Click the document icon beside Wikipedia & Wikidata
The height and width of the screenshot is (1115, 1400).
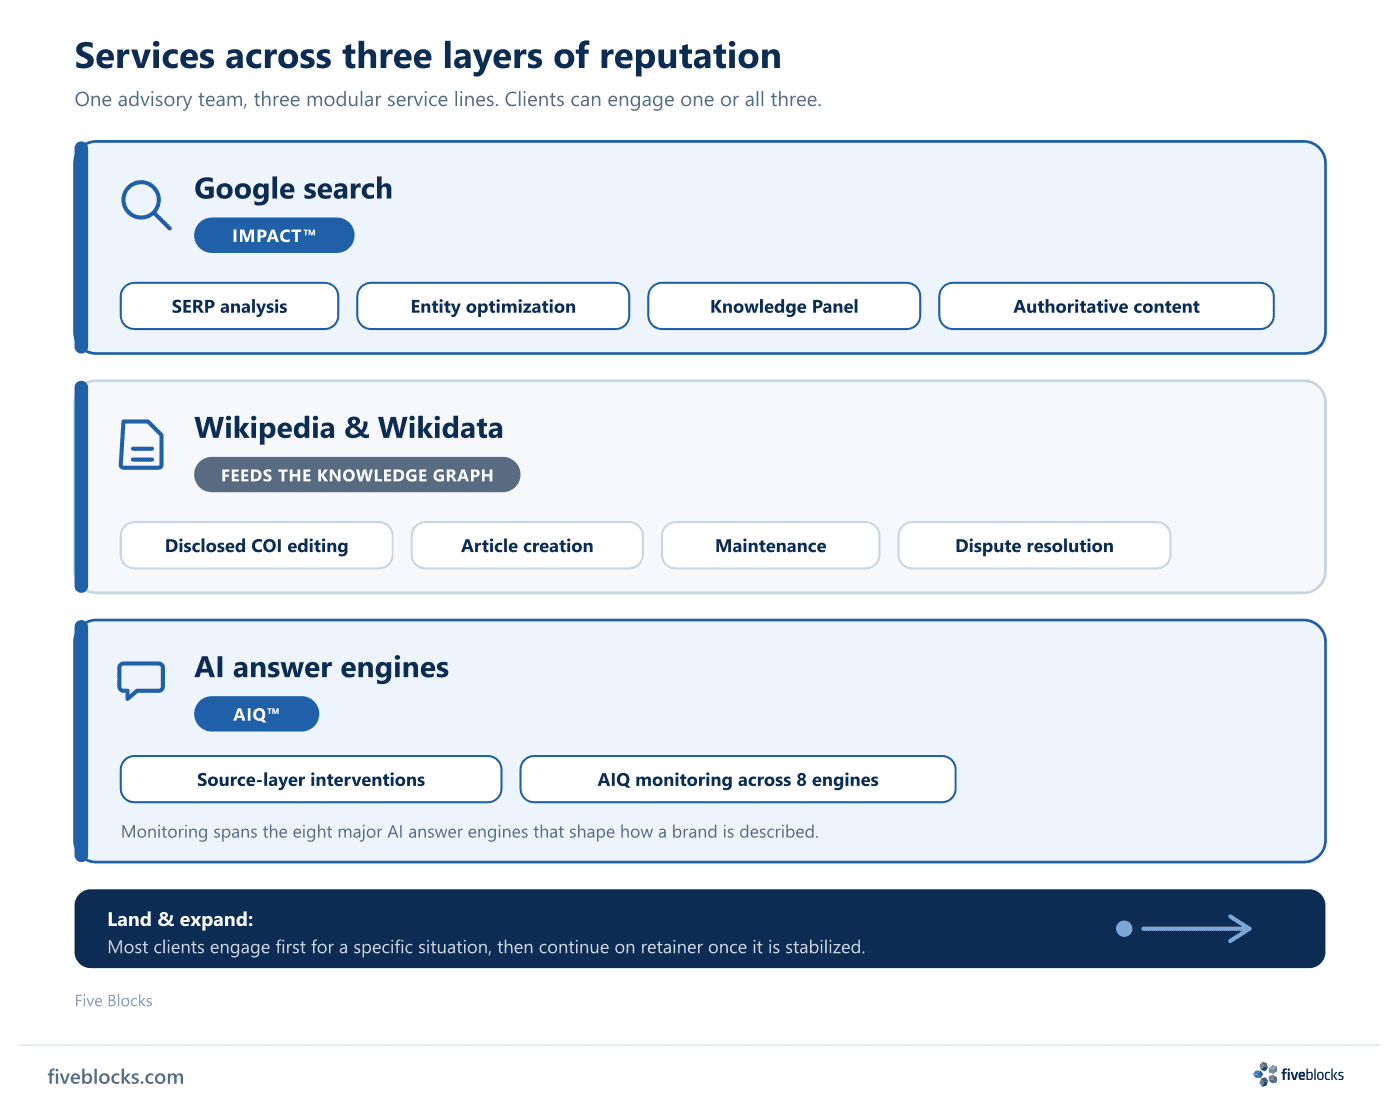point(141,444)
